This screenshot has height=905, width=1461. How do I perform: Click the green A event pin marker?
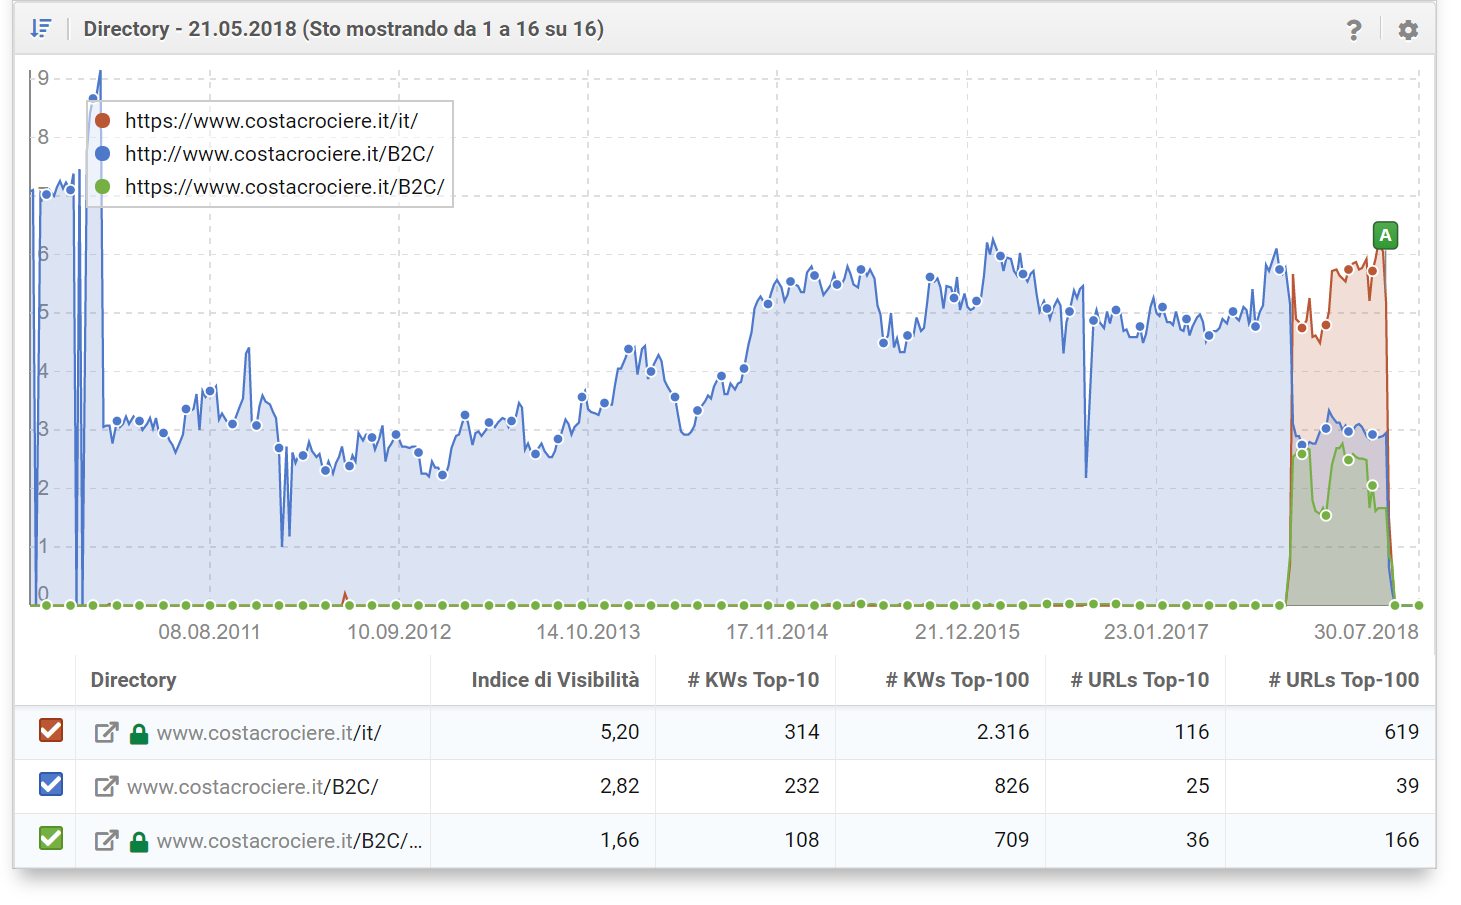pos(1385,236)
